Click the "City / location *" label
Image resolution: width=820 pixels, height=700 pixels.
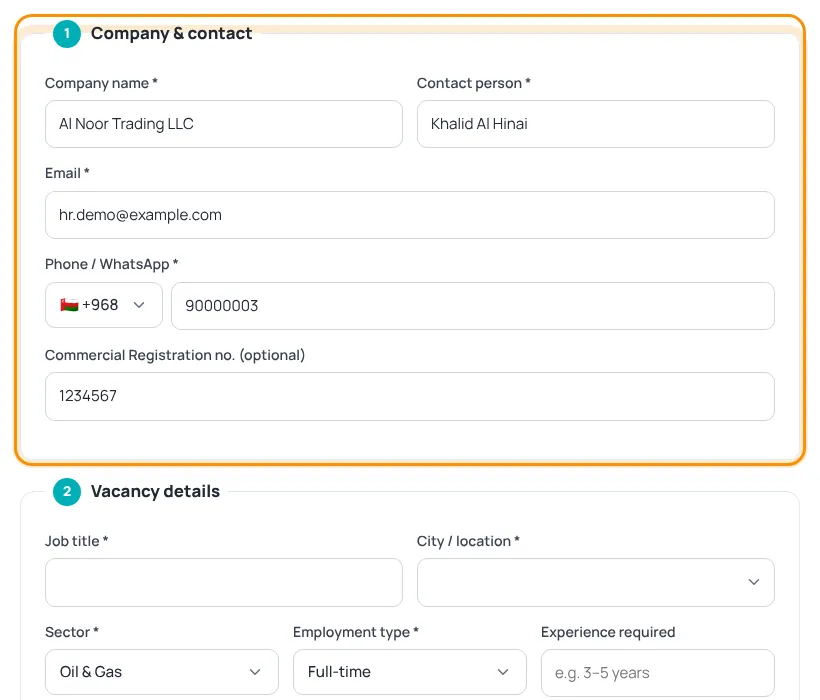point(468,541)
